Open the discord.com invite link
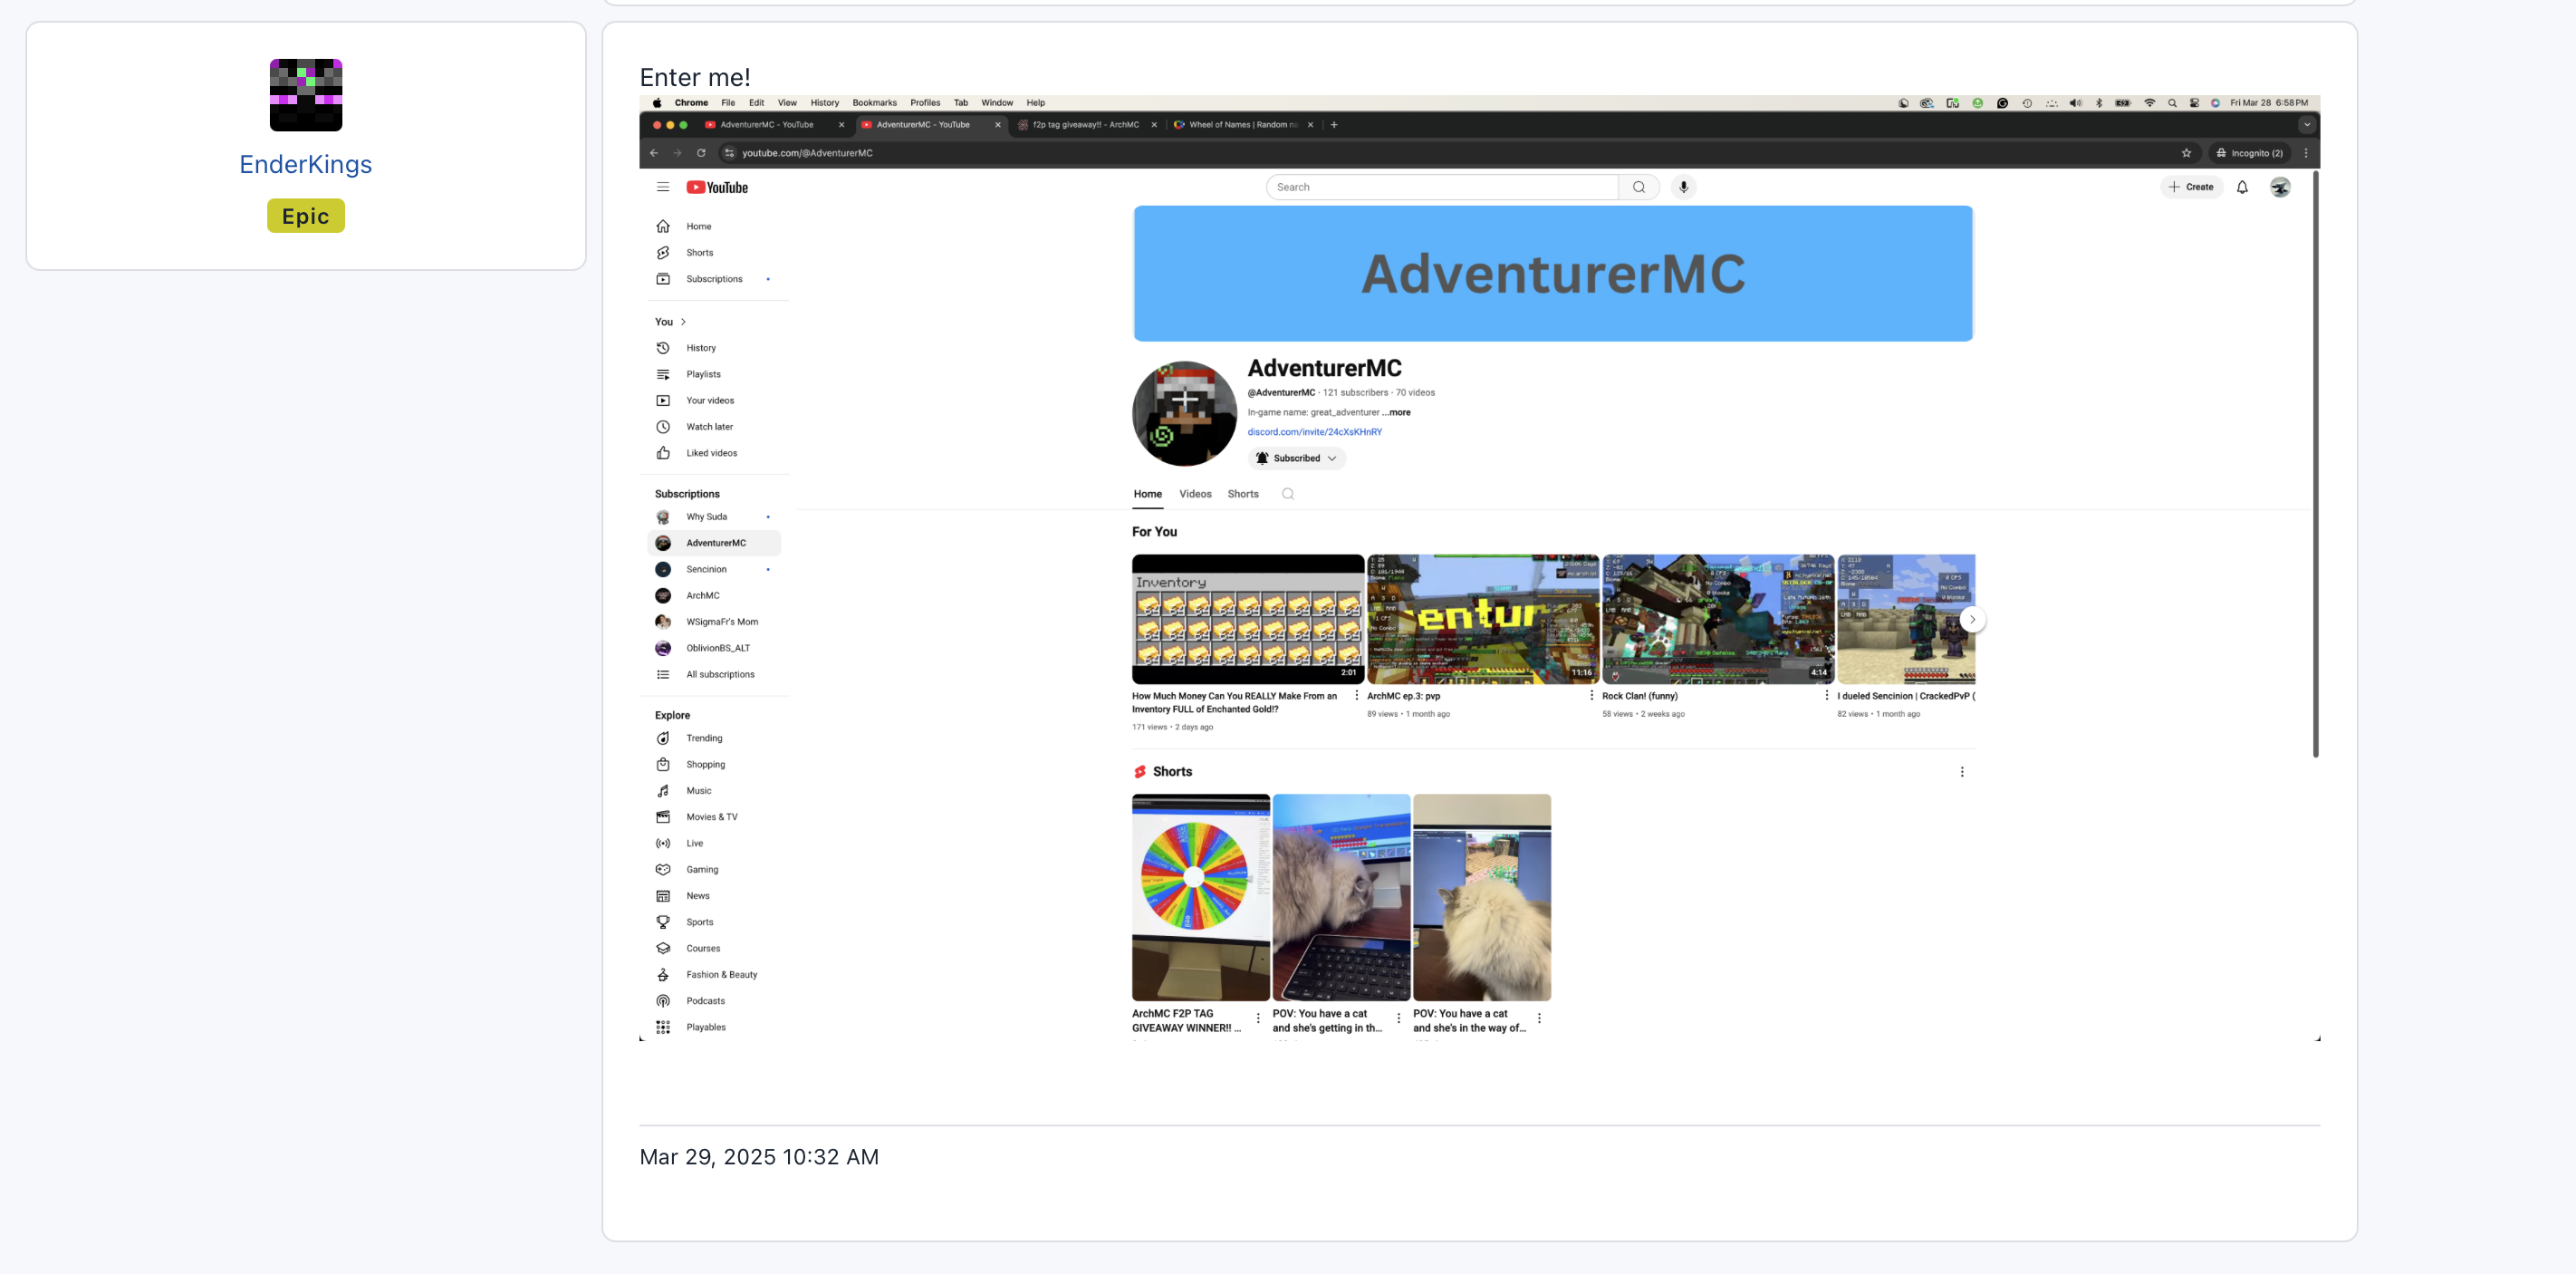The height and width of the screenshot is (1274, 2576). coord(1315,432)
